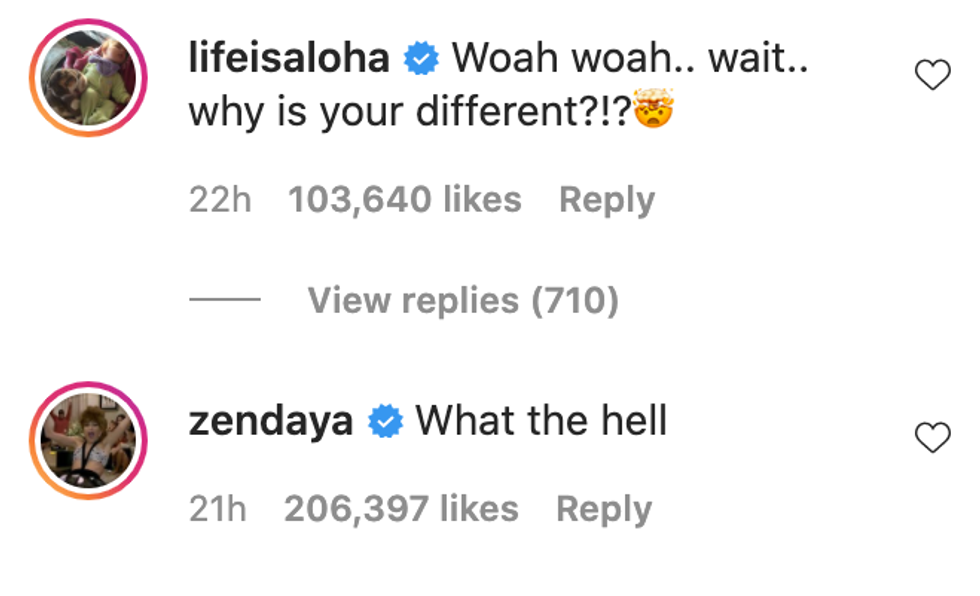Click the exploding head emoji in the comment

coord(655,112)
